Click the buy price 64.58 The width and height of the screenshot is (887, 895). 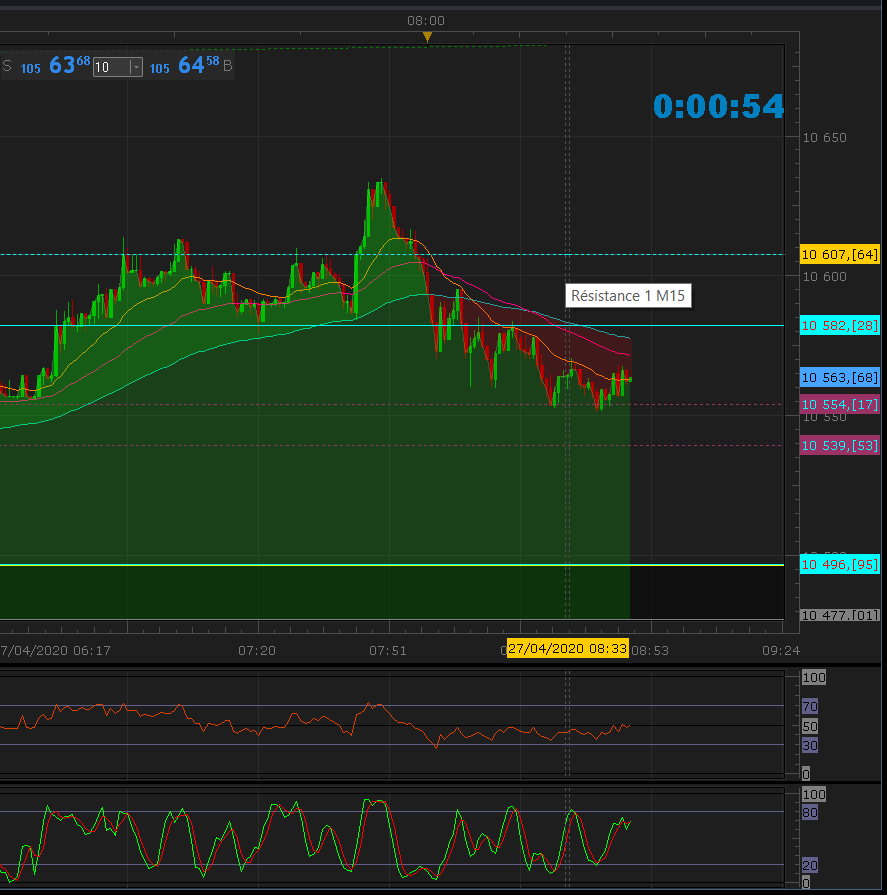click(198, 66)
